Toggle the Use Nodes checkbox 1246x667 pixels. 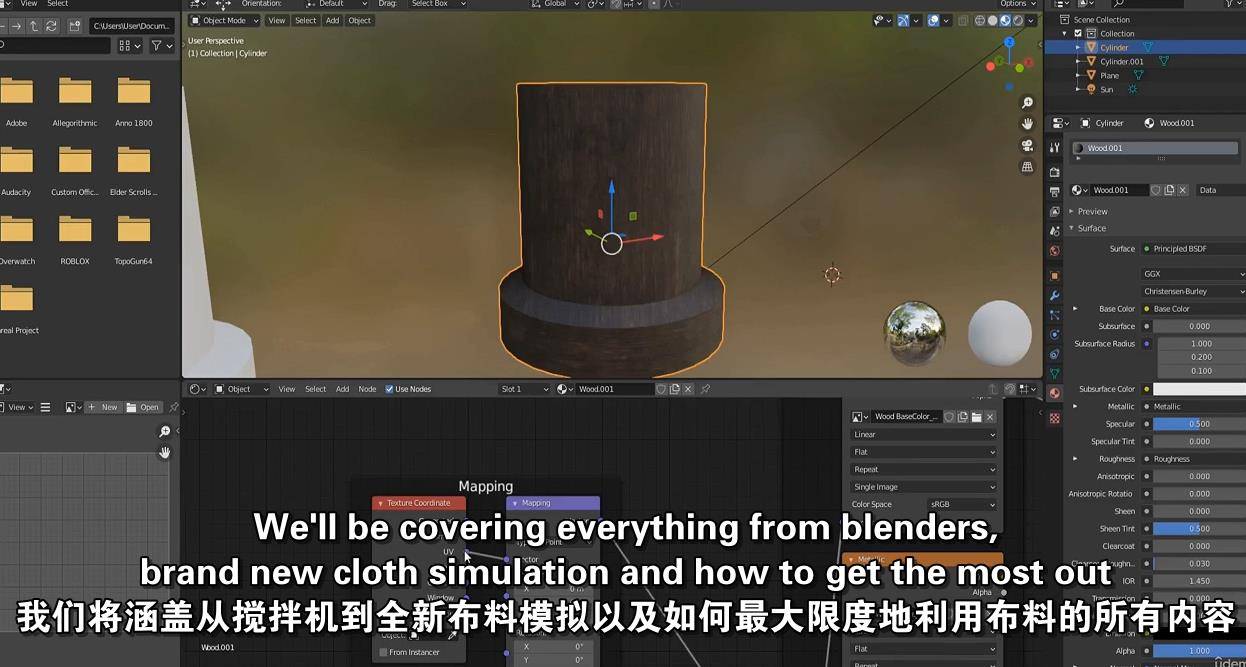point(389,389)
